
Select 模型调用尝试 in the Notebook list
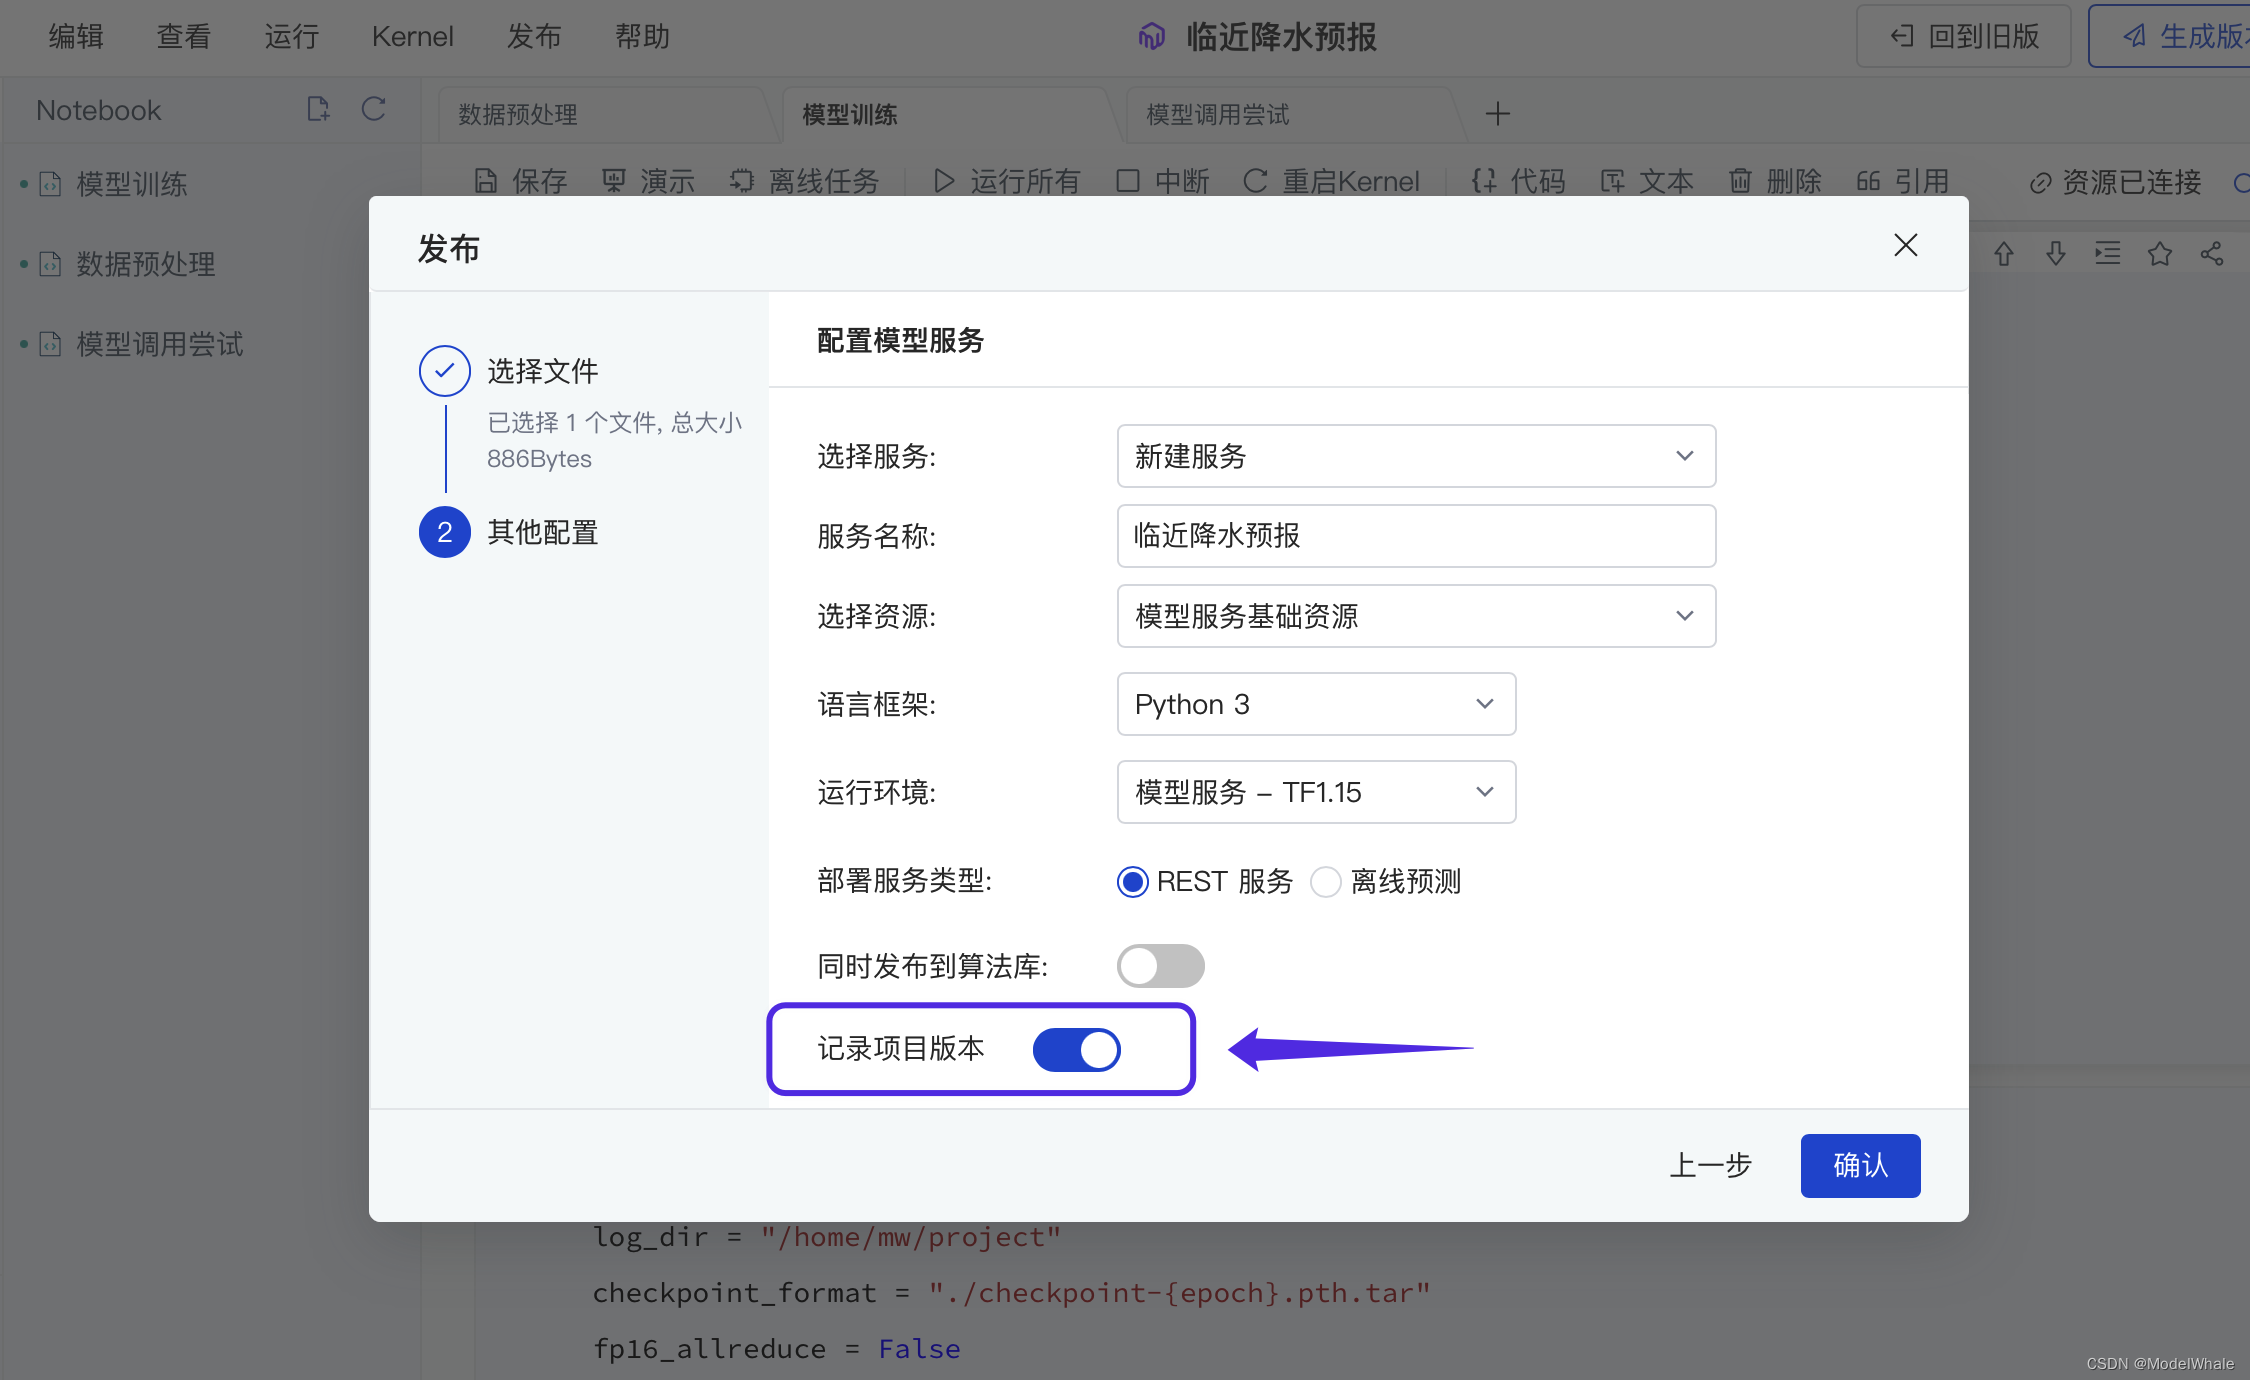[160, 345]
